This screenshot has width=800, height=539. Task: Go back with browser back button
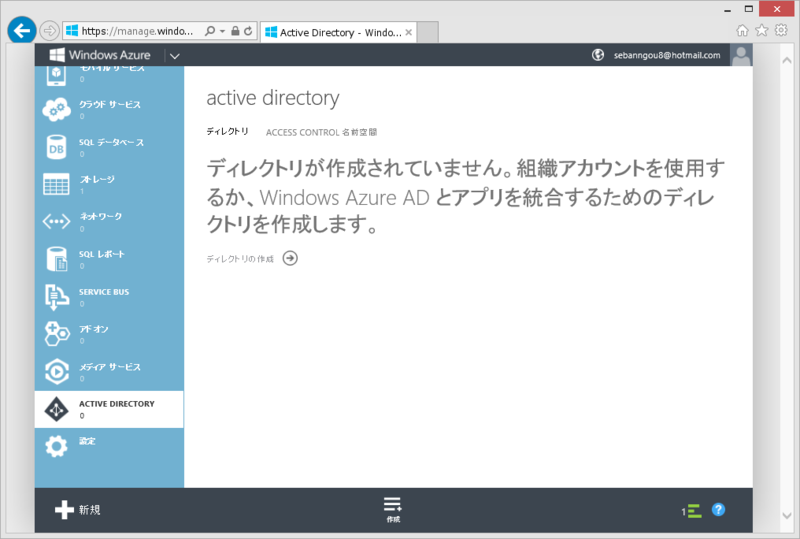(x=21, y=31)
